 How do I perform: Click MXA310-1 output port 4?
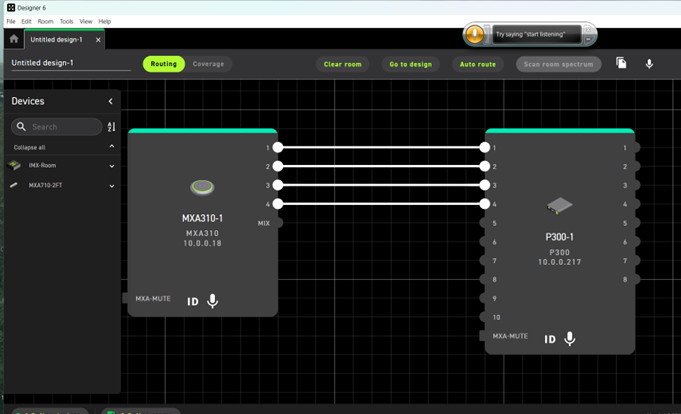(278, 204)
